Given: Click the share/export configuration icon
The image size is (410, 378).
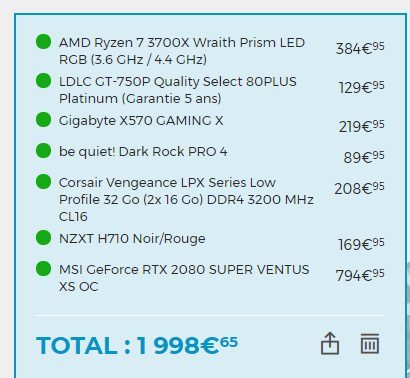Looking at the screenshot, I should tap(330, 343).
